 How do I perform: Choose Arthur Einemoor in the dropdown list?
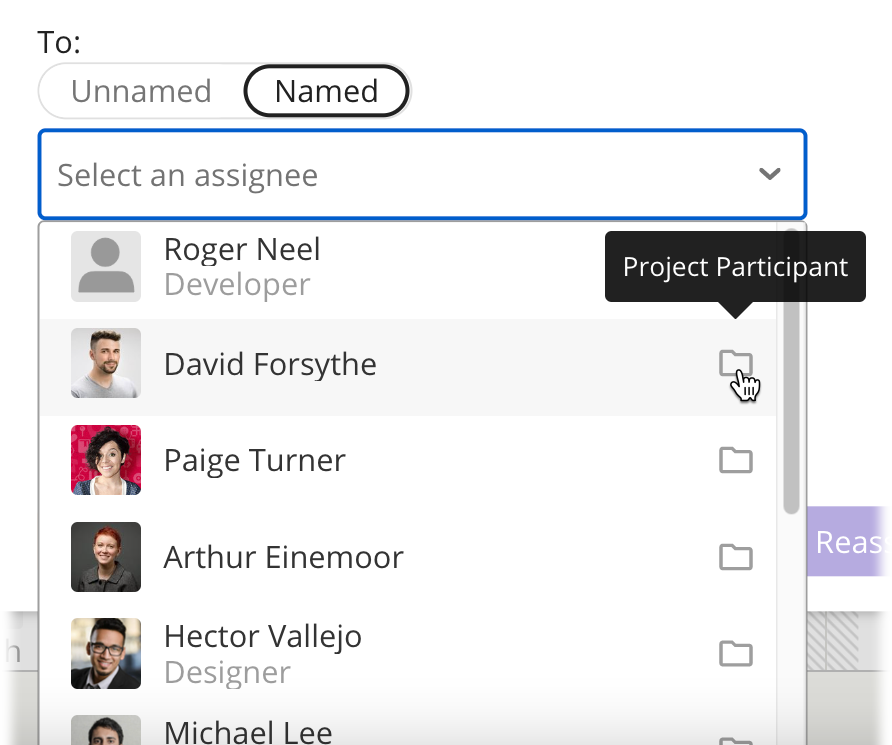click(283, 557)
